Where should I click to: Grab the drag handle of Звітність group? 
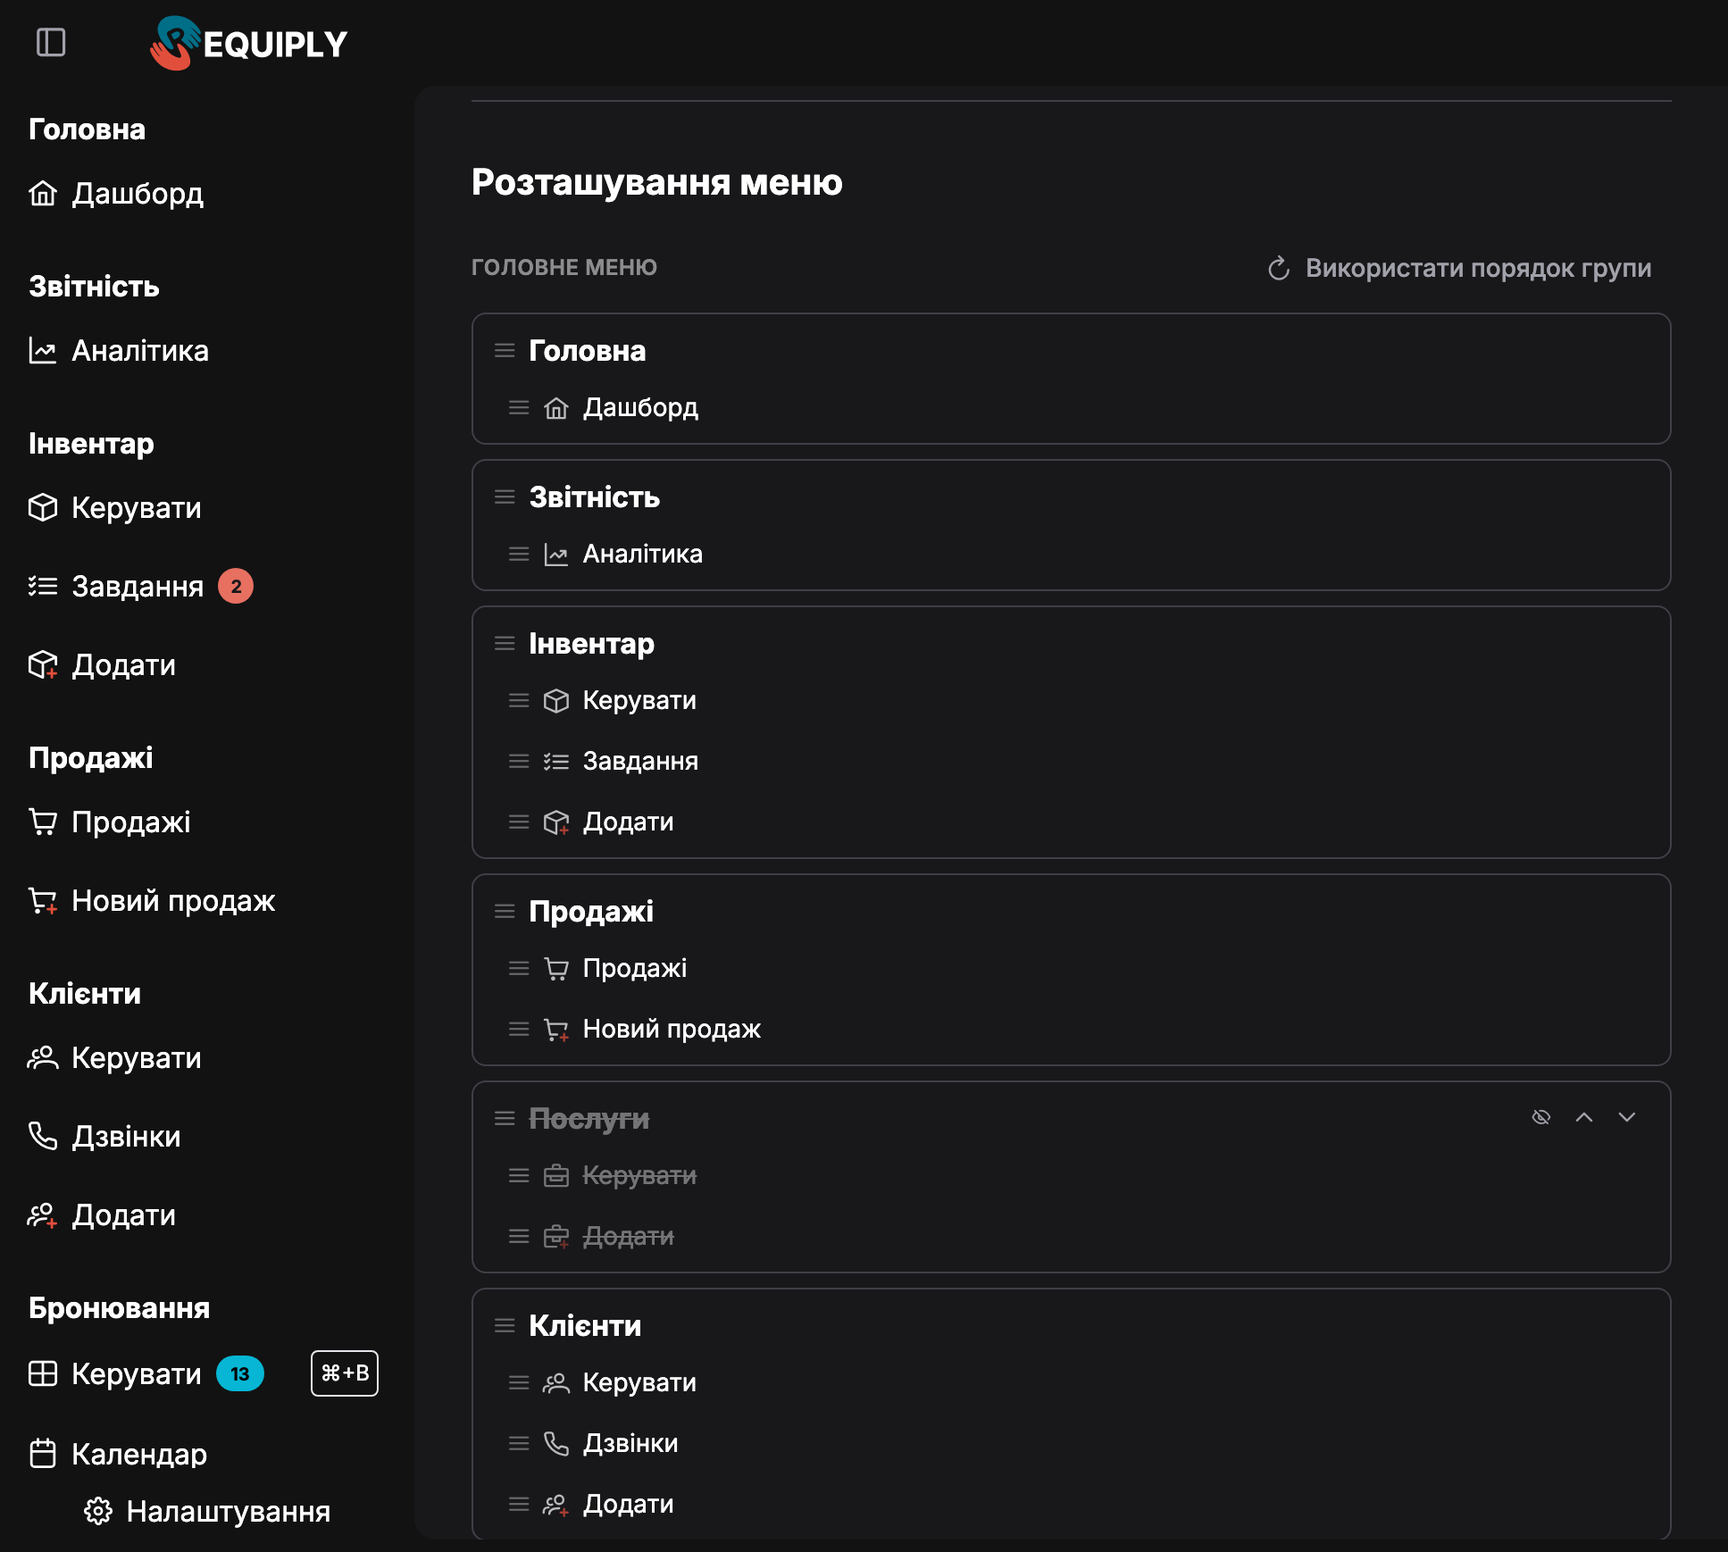coord(505,497)
